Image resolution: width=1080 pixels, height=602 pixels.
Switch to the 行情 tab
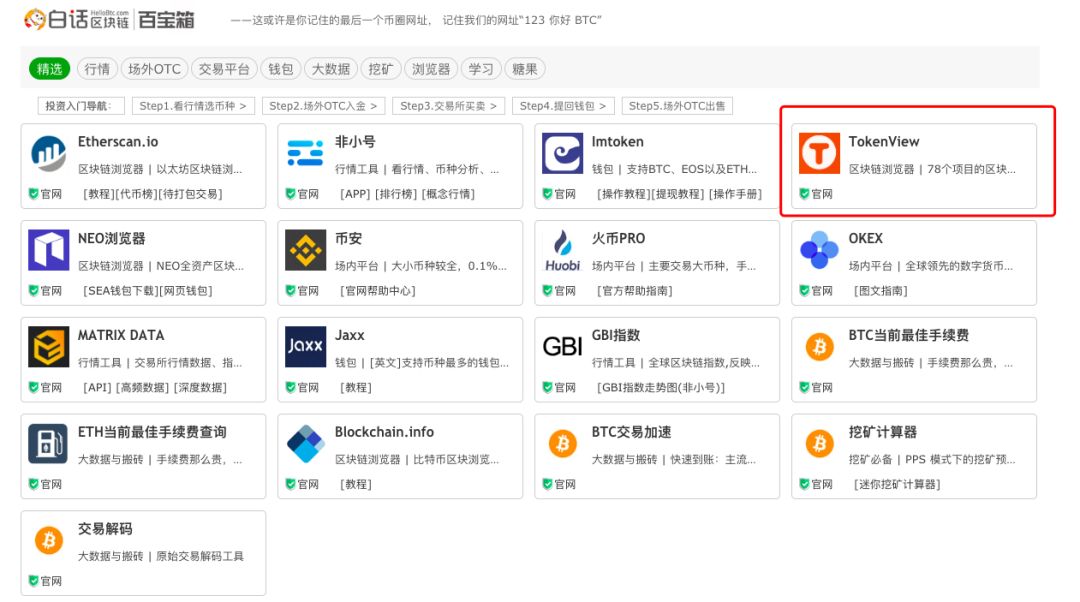pyautogui.click(x=97, y=69)
